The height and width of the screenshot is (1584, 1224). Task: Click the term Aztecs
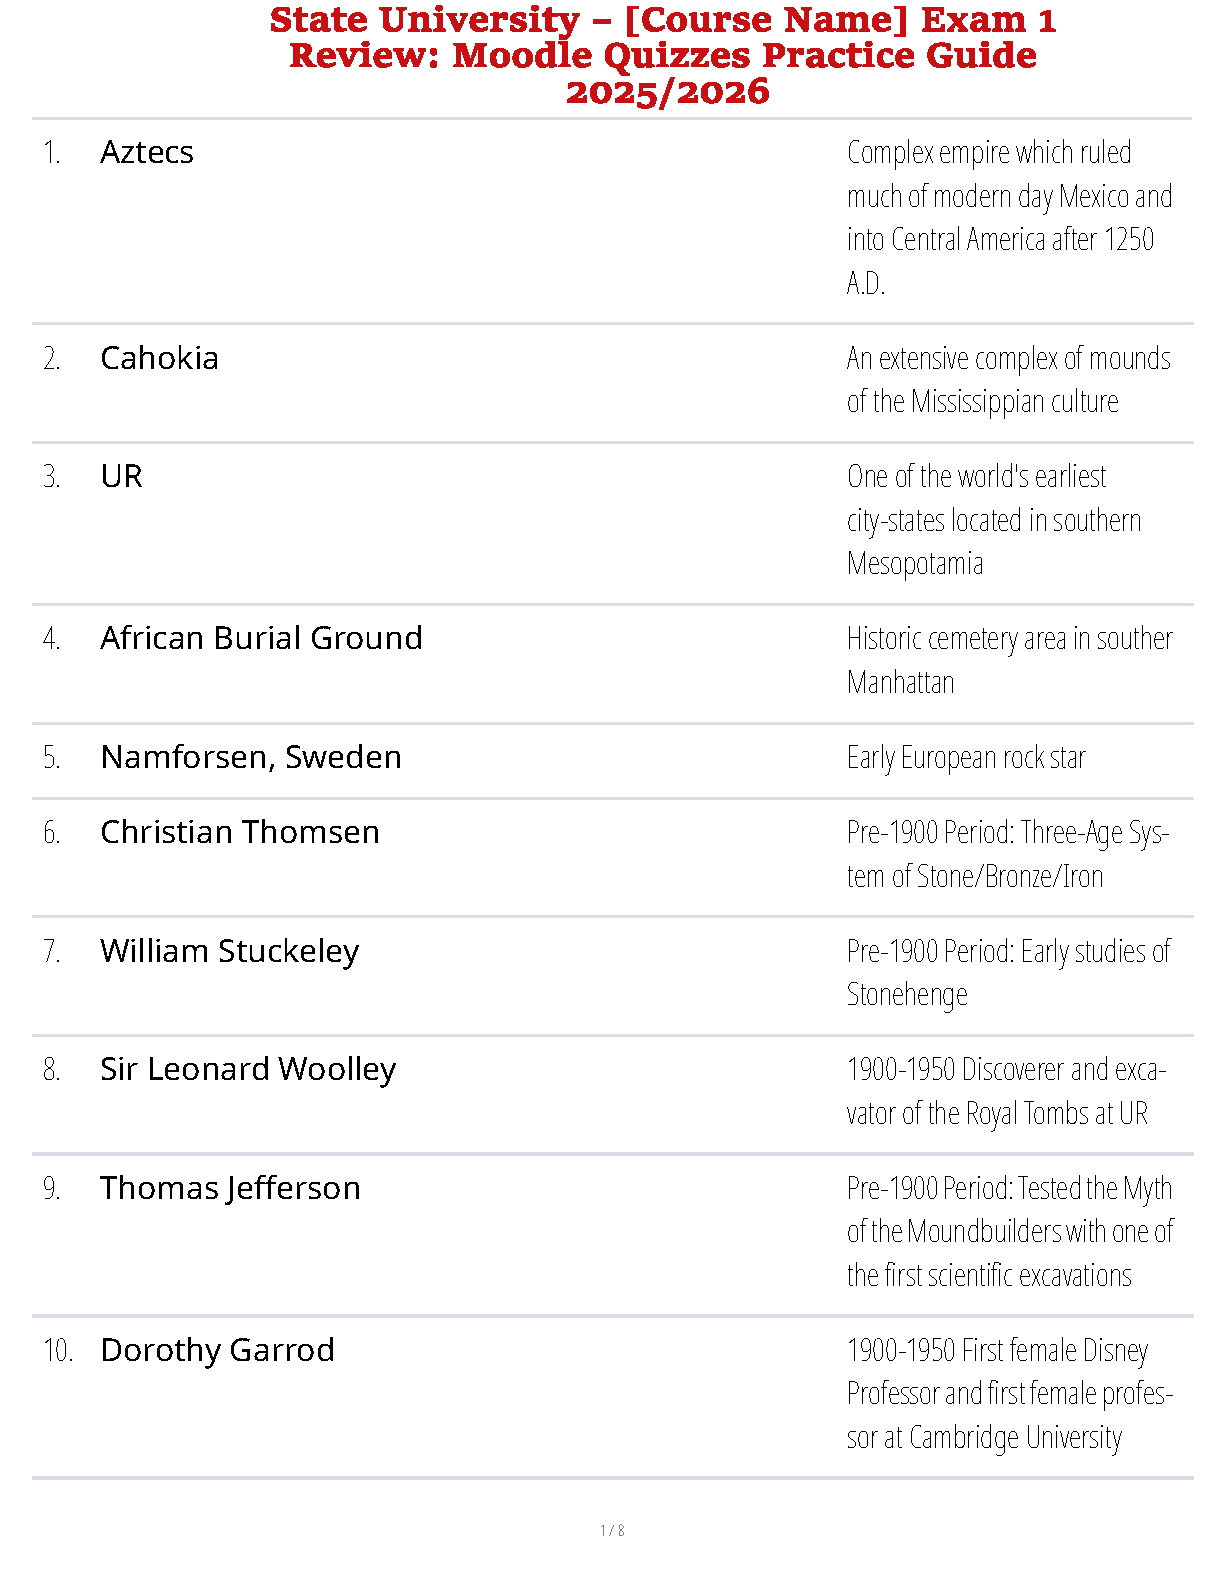(x=147, y=153)
